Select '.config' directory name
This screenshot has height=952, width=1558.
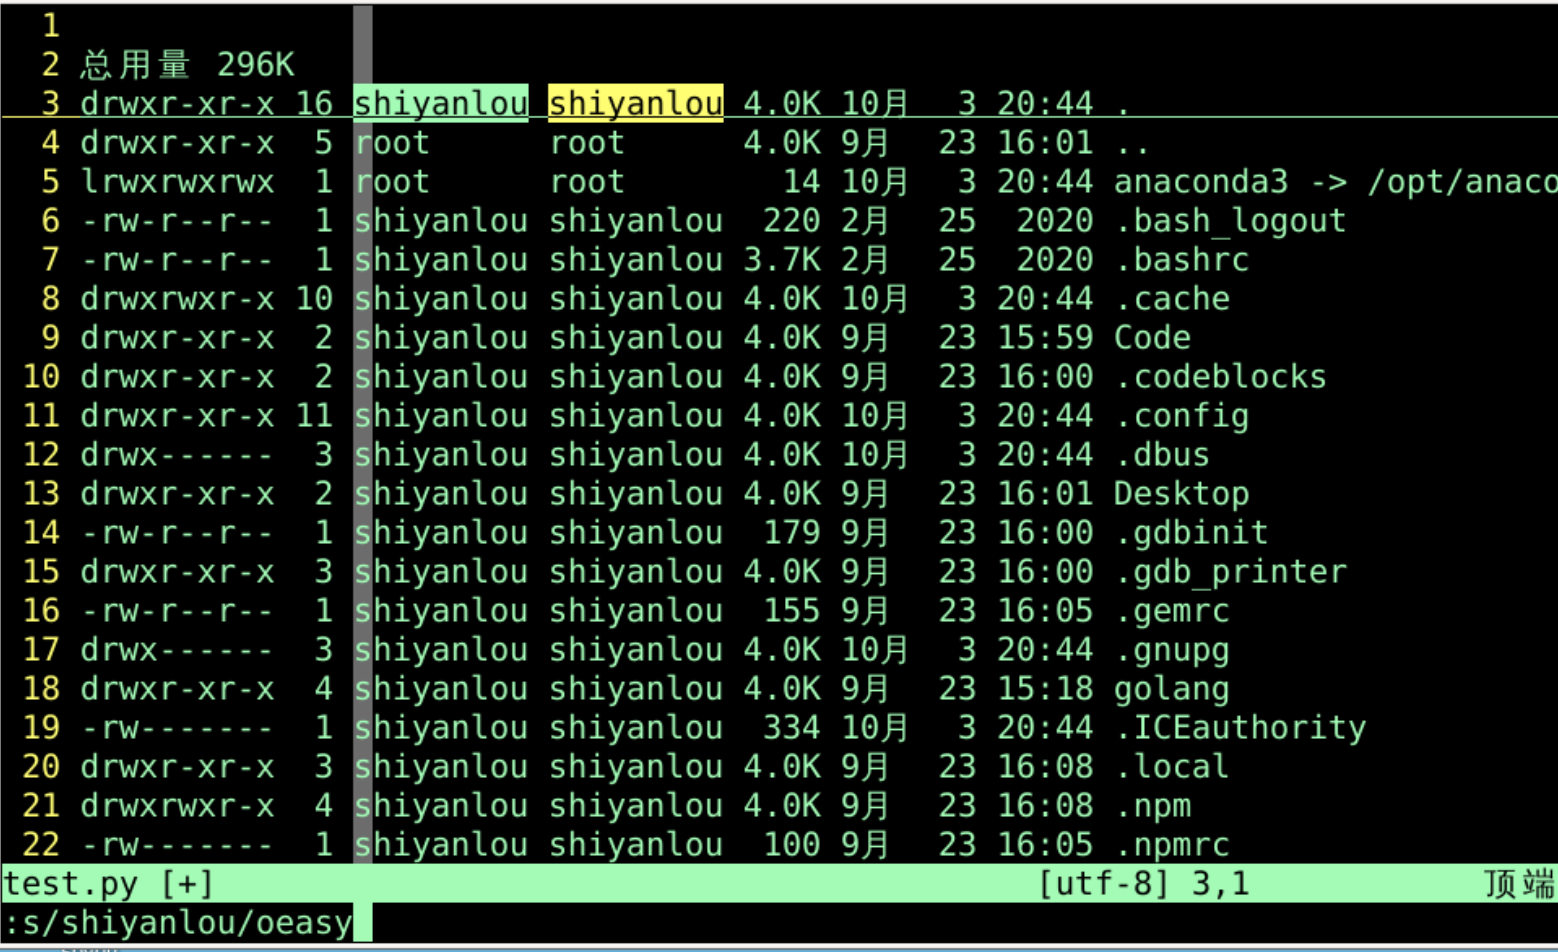(1182, 416)
